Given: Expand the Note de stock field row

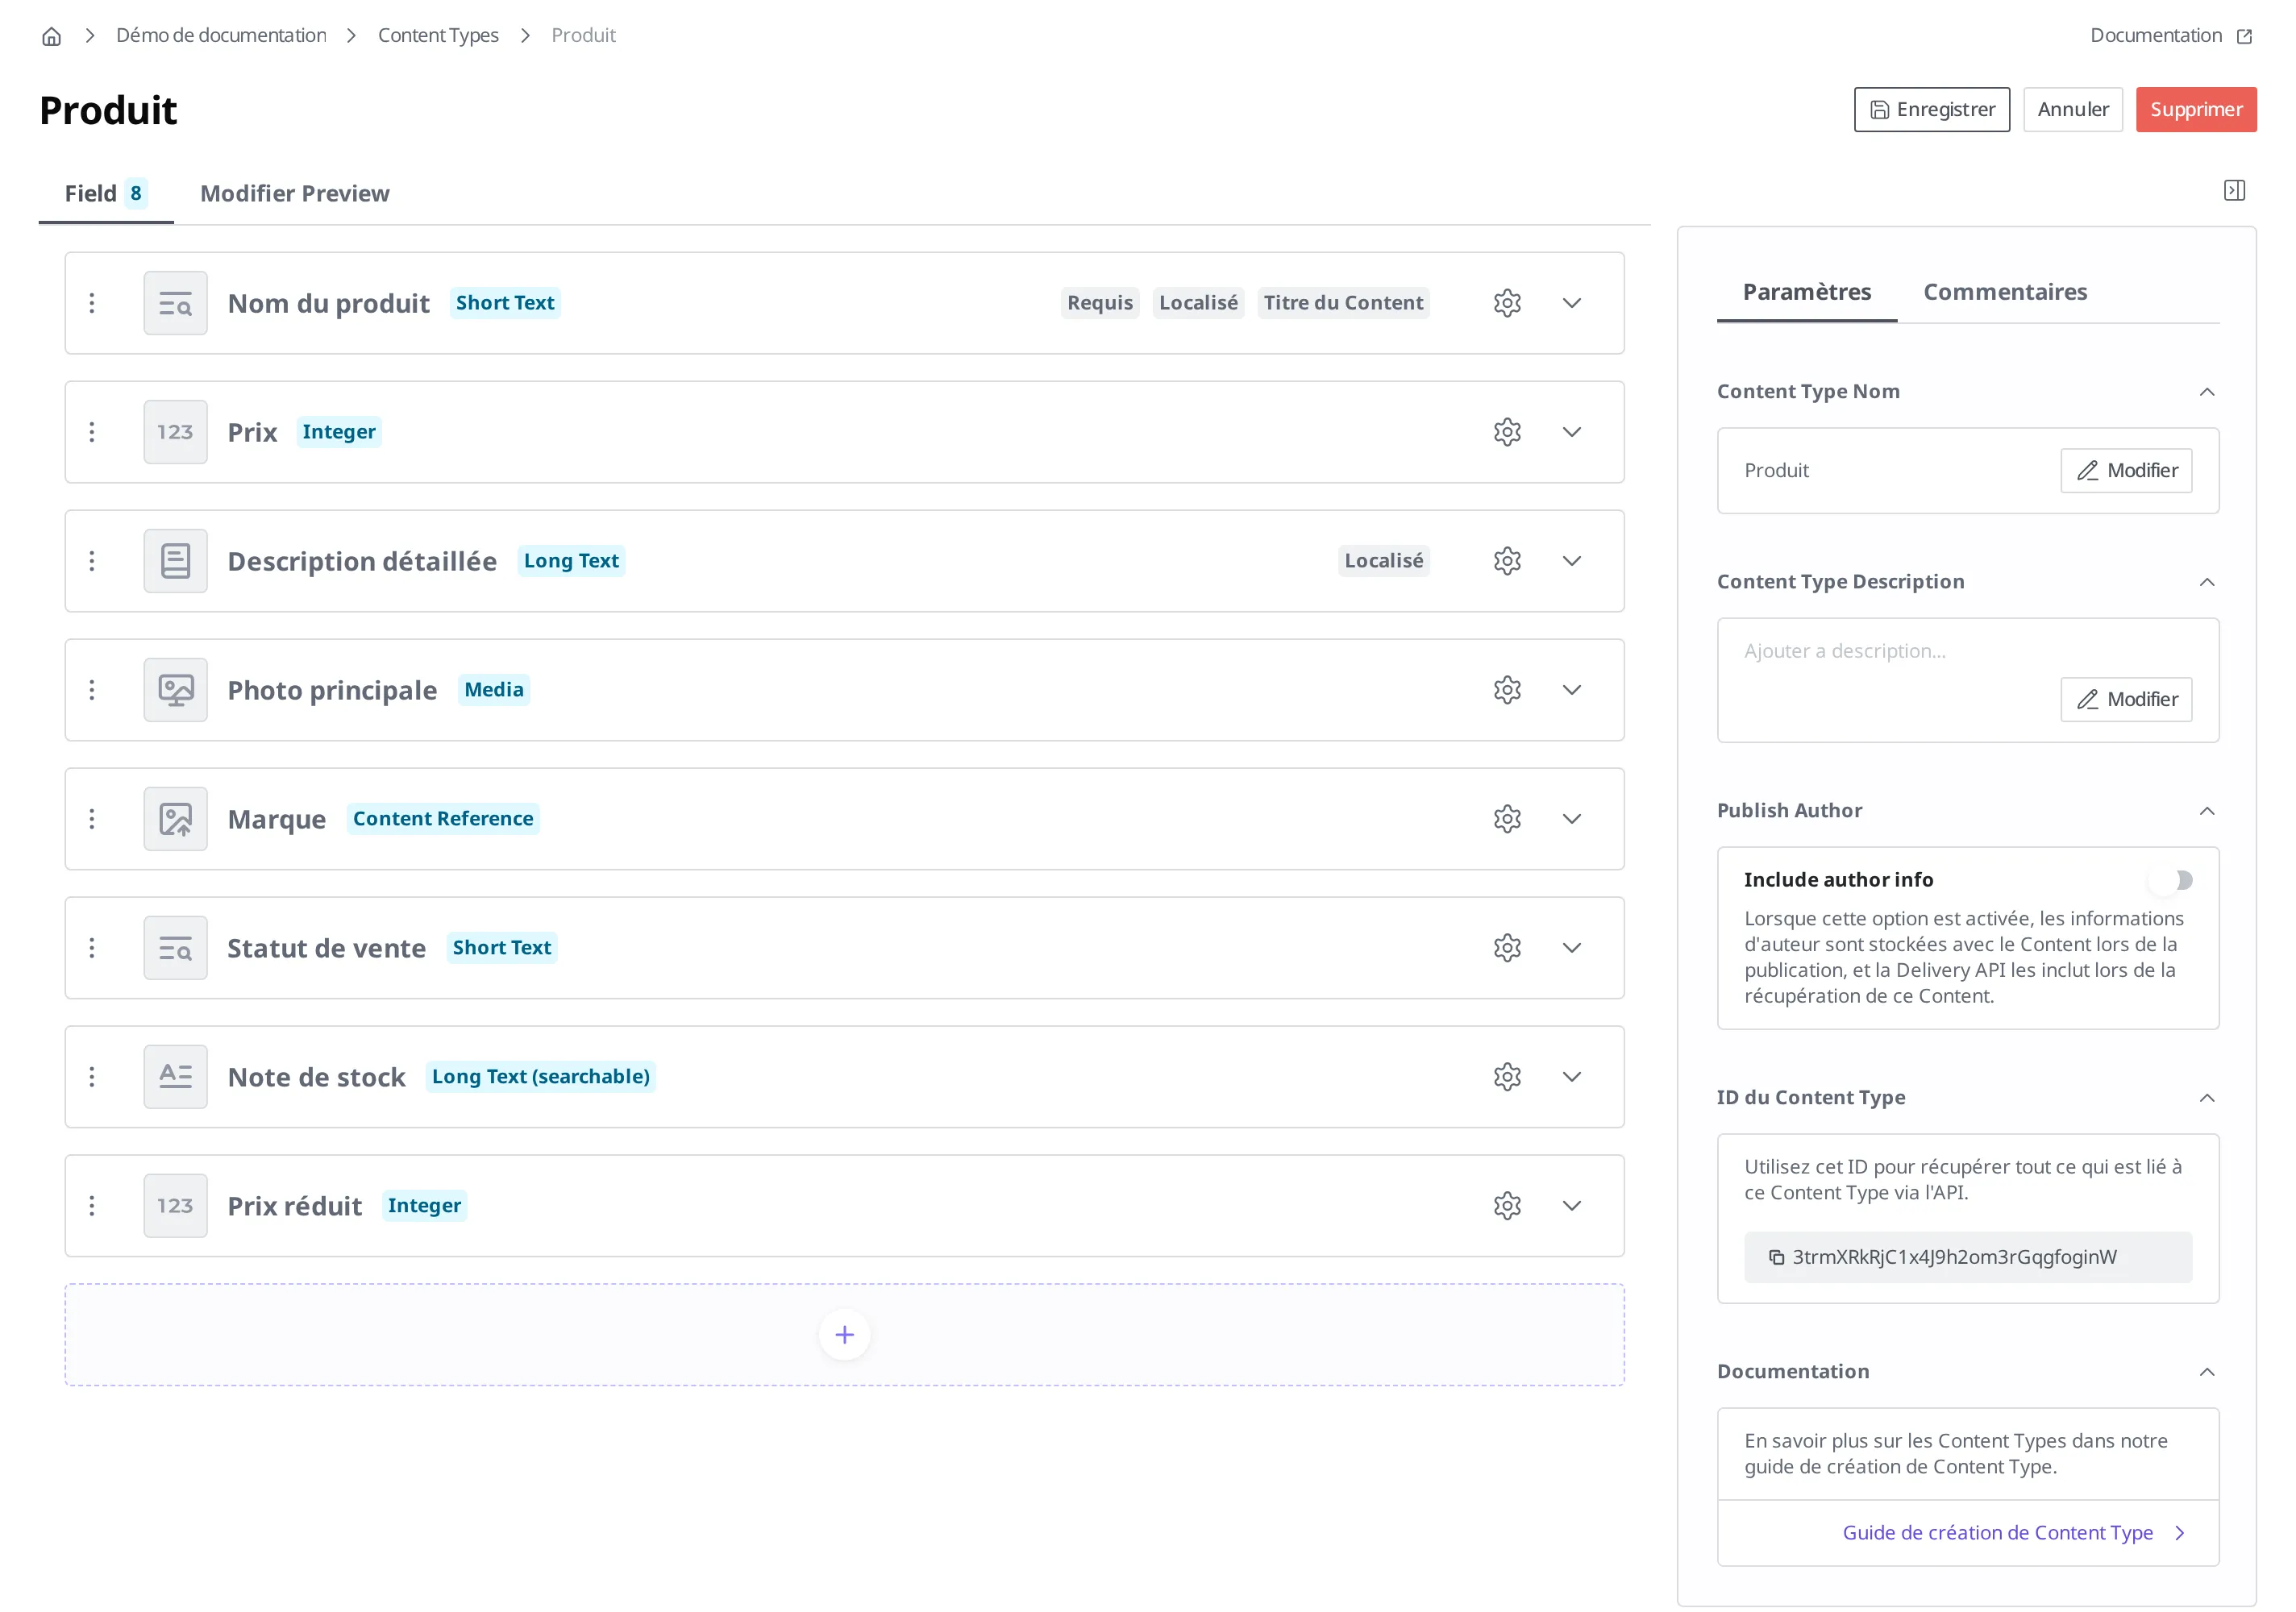Looking at the screenshot, I should (x=1572, y=1077).
